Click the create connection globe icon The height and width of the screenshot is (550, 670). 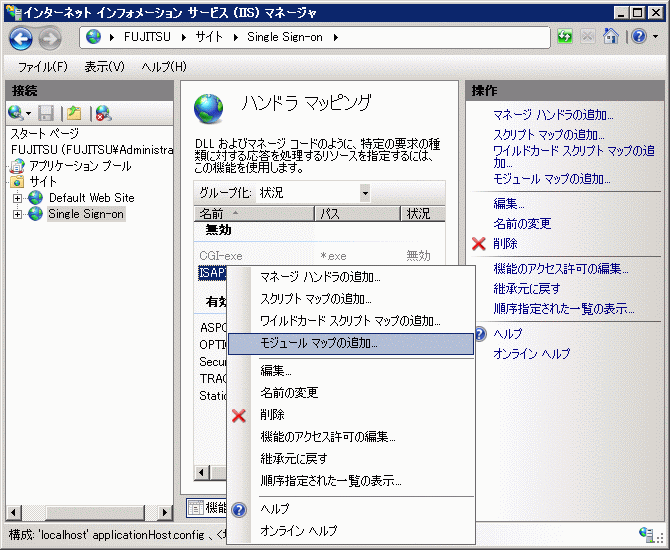coord(16,113)
